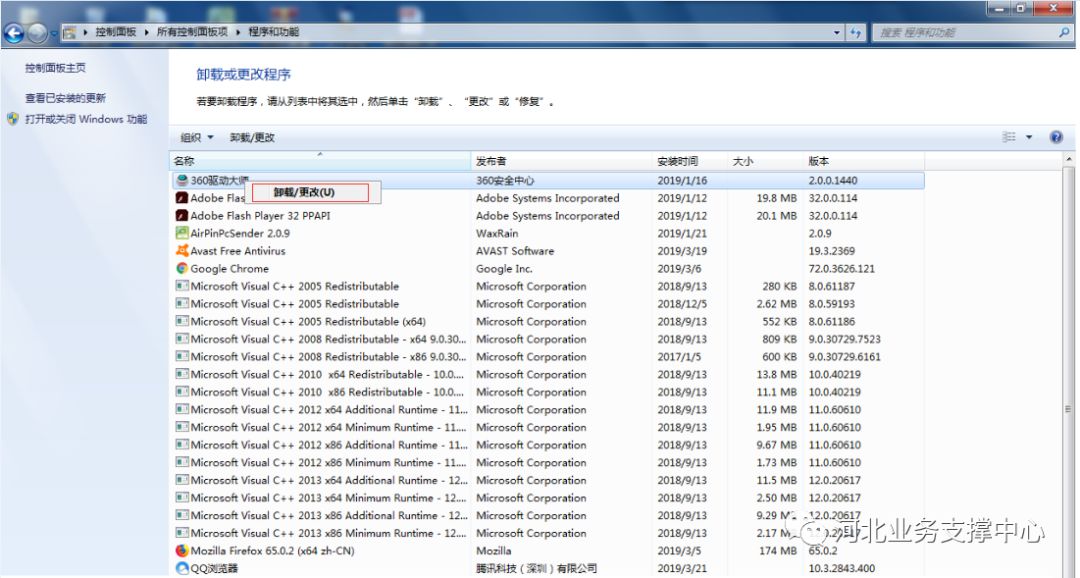Sort by 大小 column header
The height and width of the screenshot is (578, 1080).
coord(765,161)
